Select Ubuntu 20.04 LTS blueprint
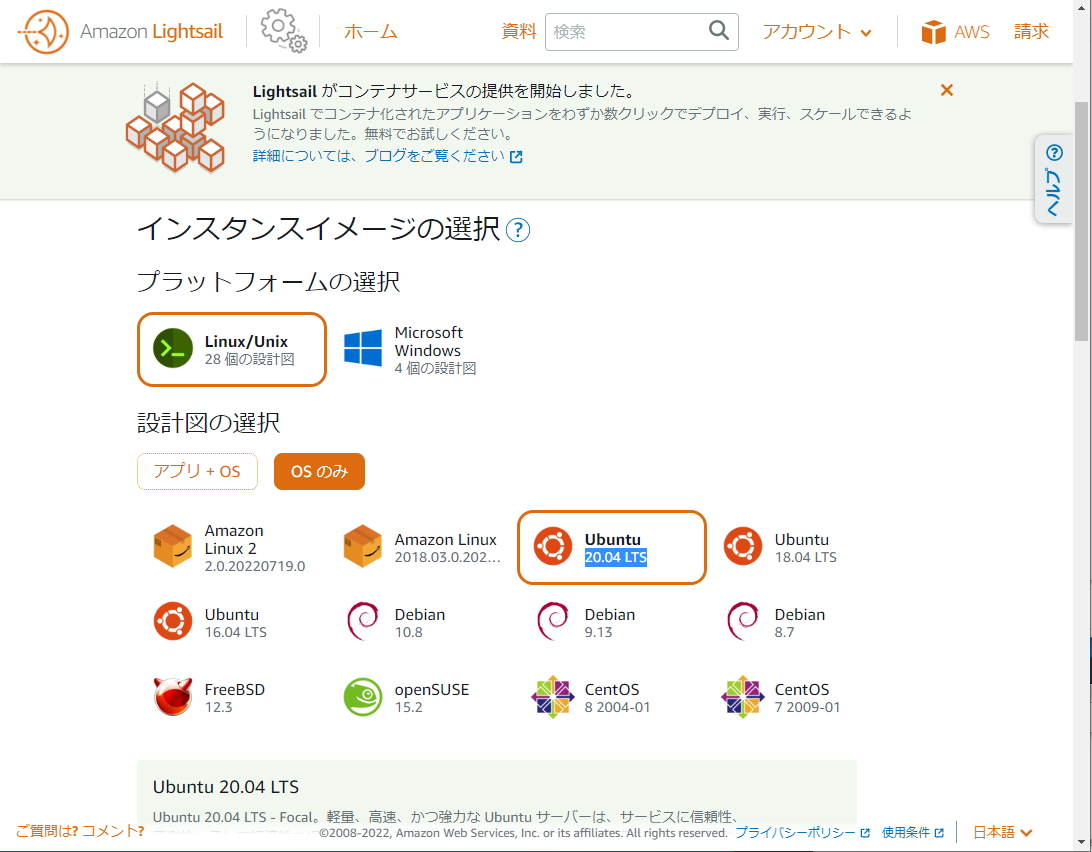 point(611,548)
